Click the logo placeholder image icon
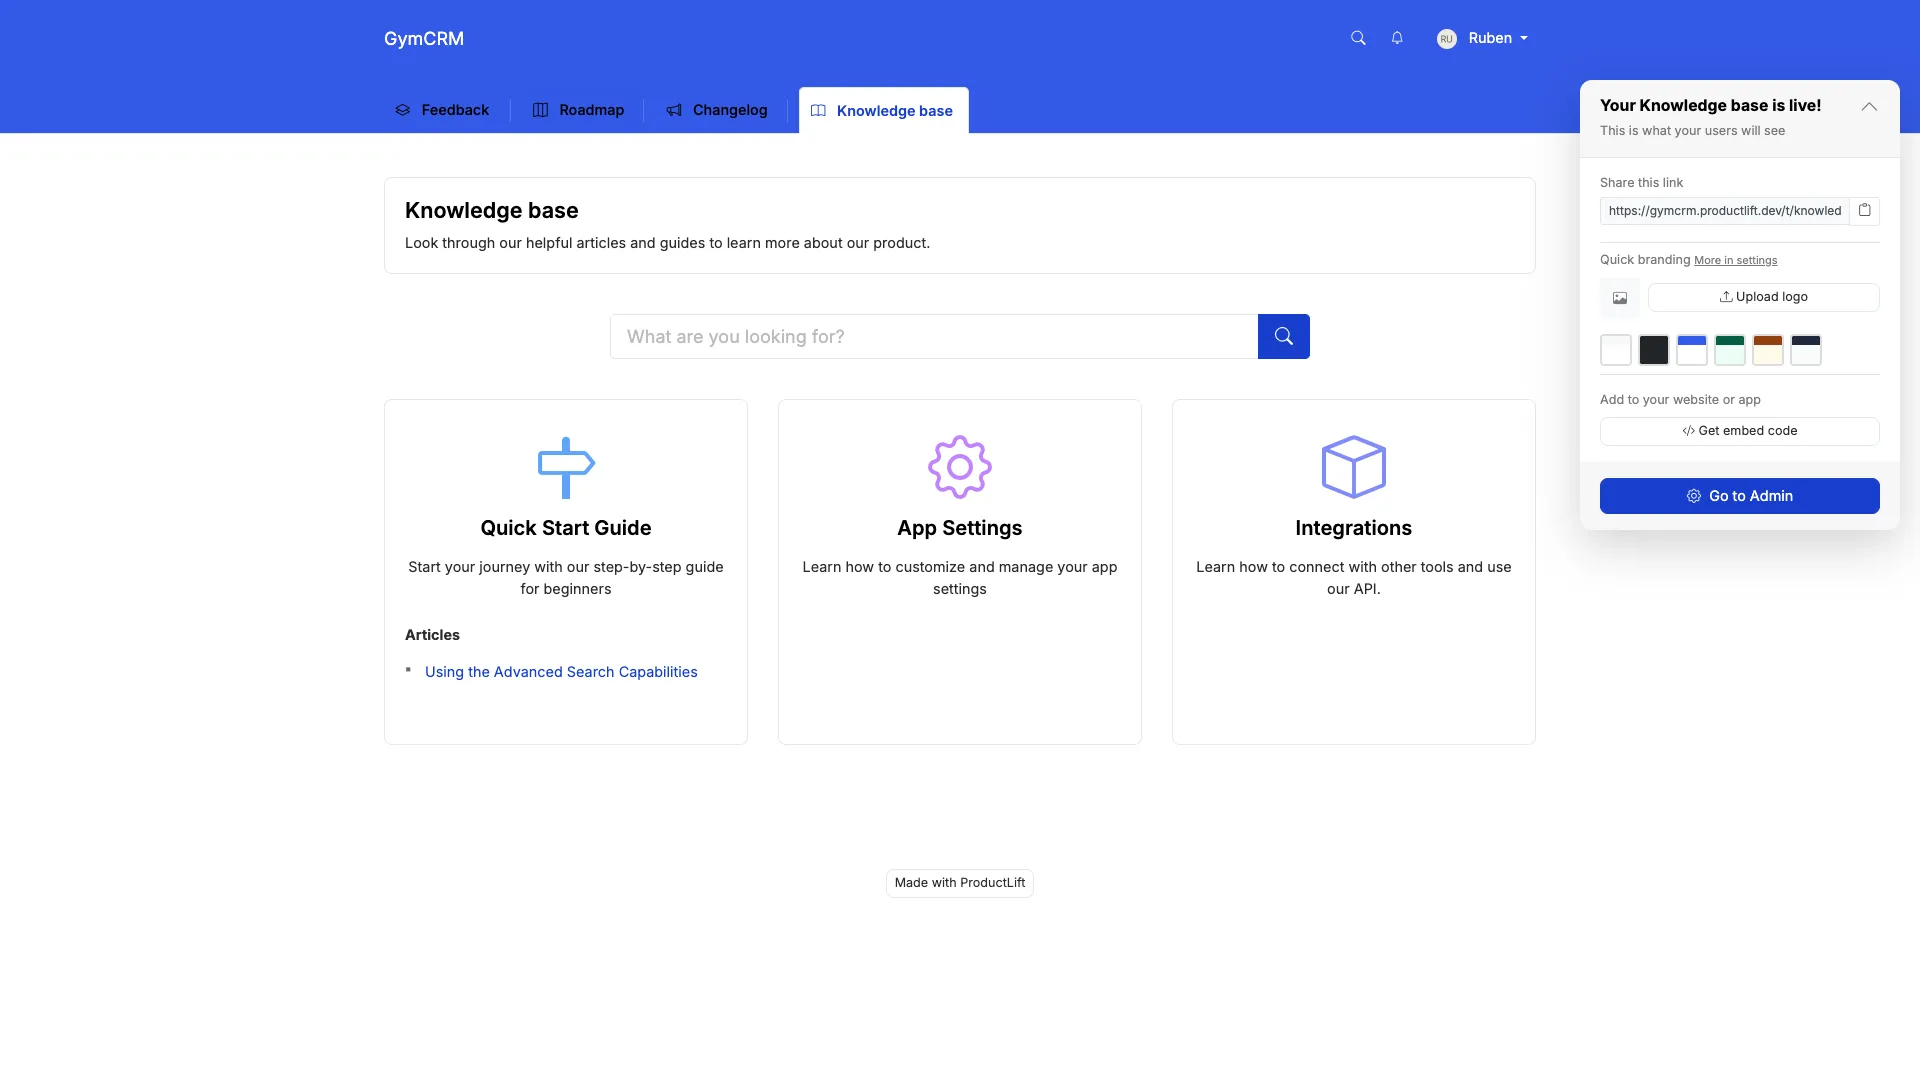The width and height of the screenshot is (1920, 1080). point(1620,297)
